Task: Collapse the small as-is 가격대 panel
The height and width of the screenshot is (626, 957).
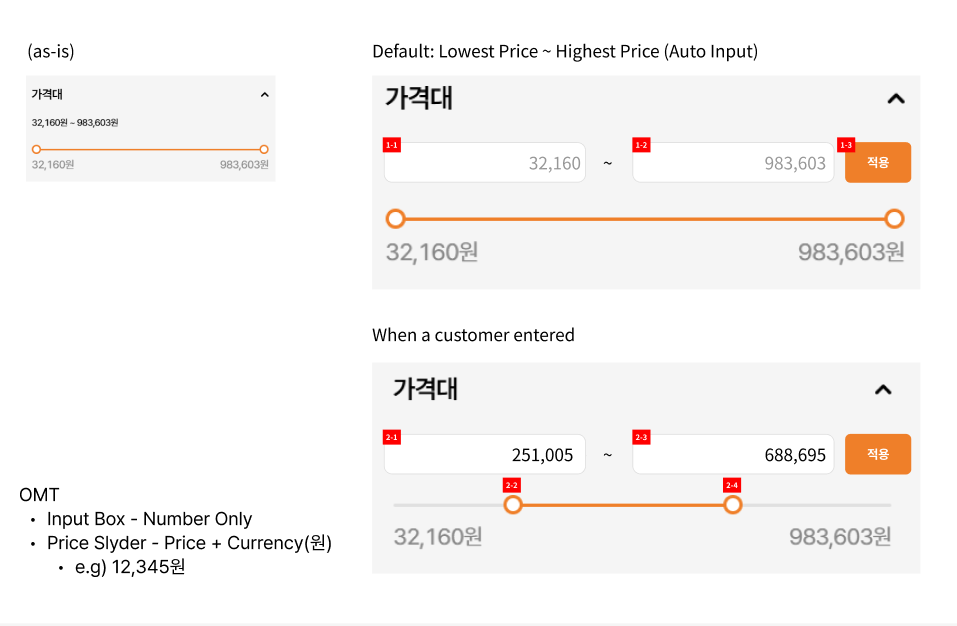Action: pyautogui.click(x=264, y=95)
